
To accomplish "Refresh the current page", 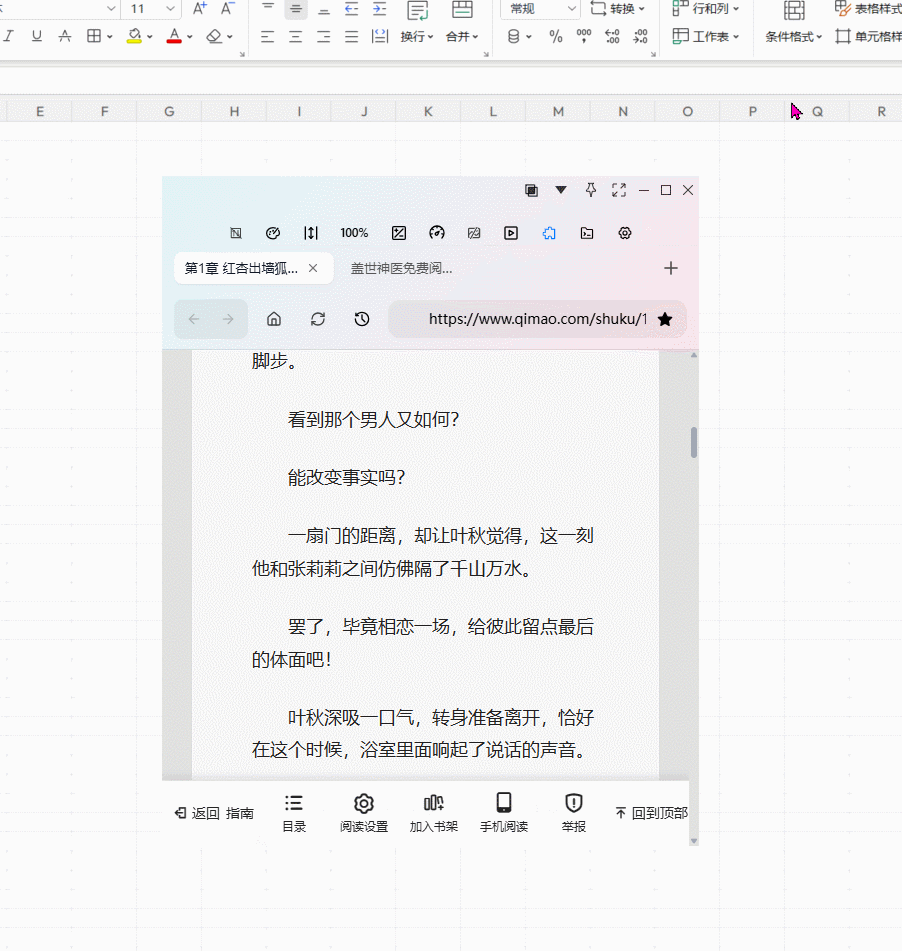I will (x=318, y=318).
